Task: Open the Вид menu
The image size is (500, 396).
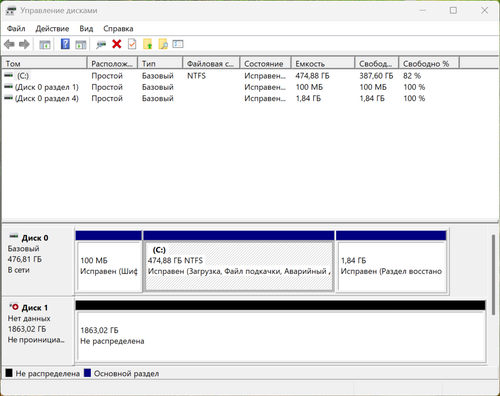Action: [x=86, y=29]
